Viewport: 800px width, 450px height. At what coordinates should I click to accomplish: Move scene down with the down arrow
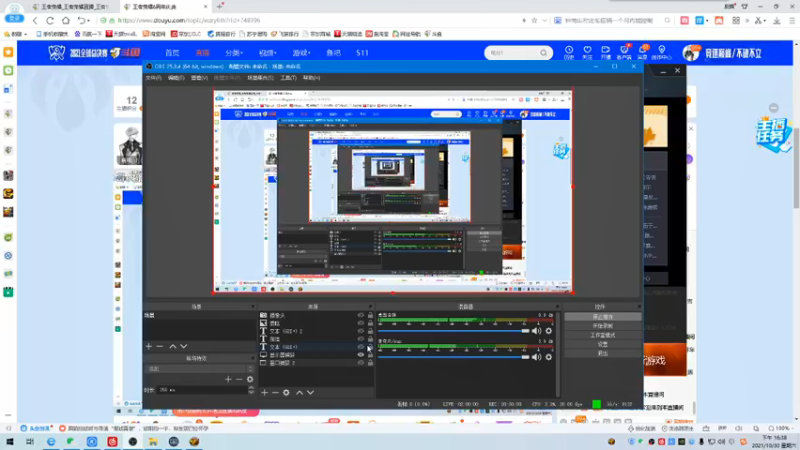(184, 346)
